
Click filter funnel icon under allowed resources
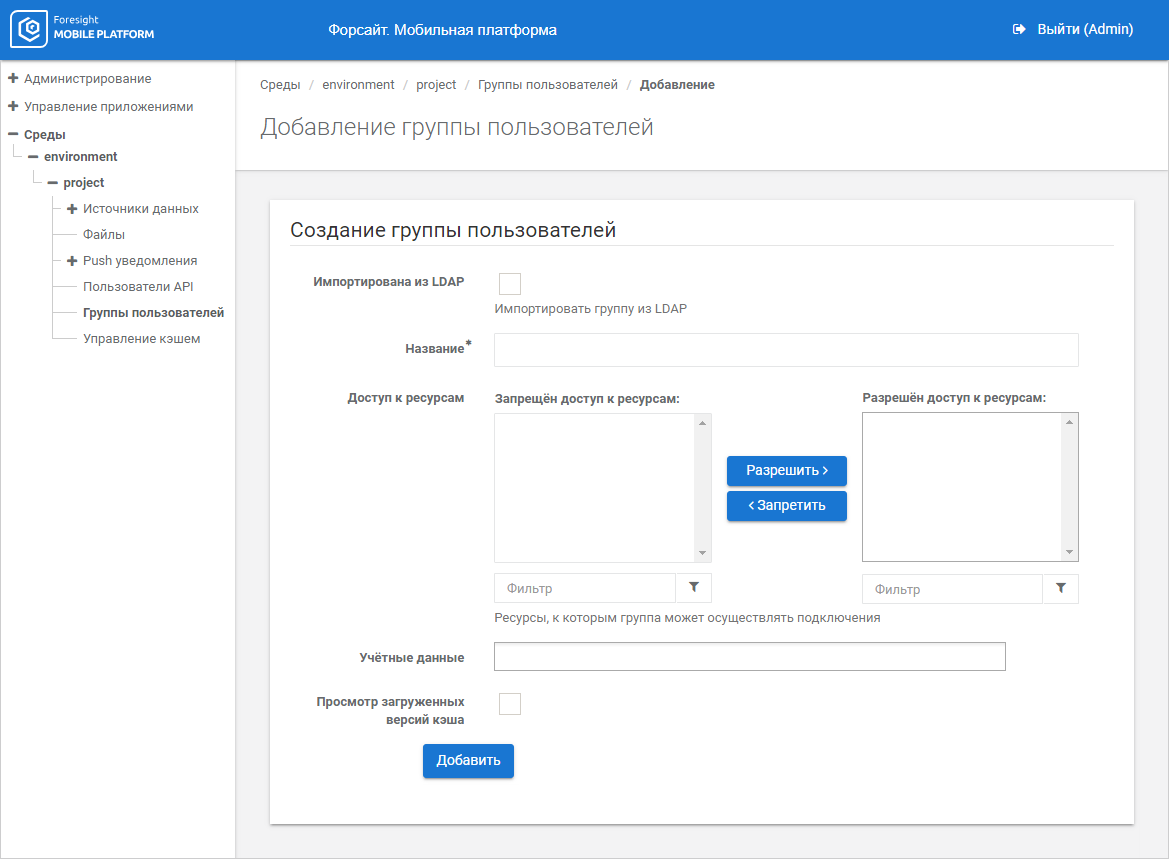(x=1061, y=589)
